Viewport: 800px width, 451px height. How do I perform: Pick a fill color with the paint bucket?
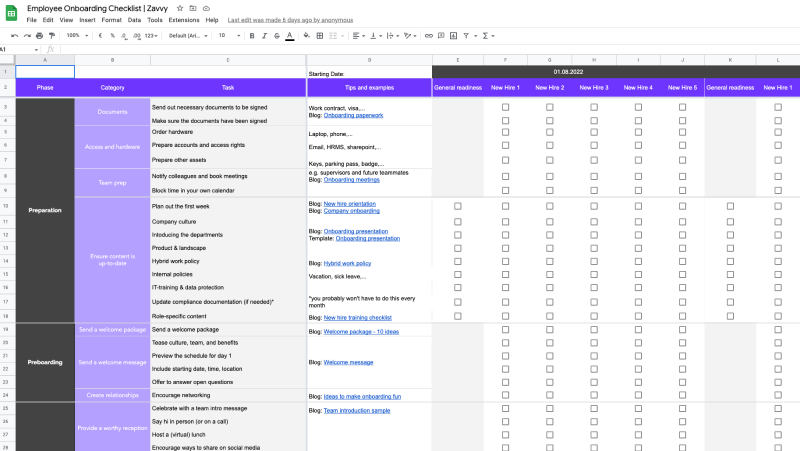(309, 35)
